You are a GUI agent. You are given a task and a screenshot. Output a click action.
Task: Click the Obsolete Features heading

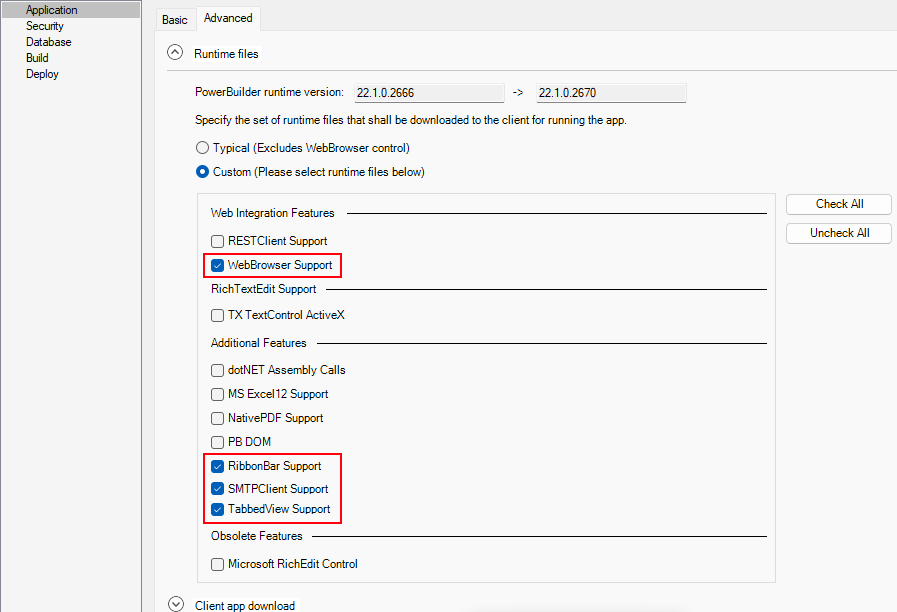(257, 537)
